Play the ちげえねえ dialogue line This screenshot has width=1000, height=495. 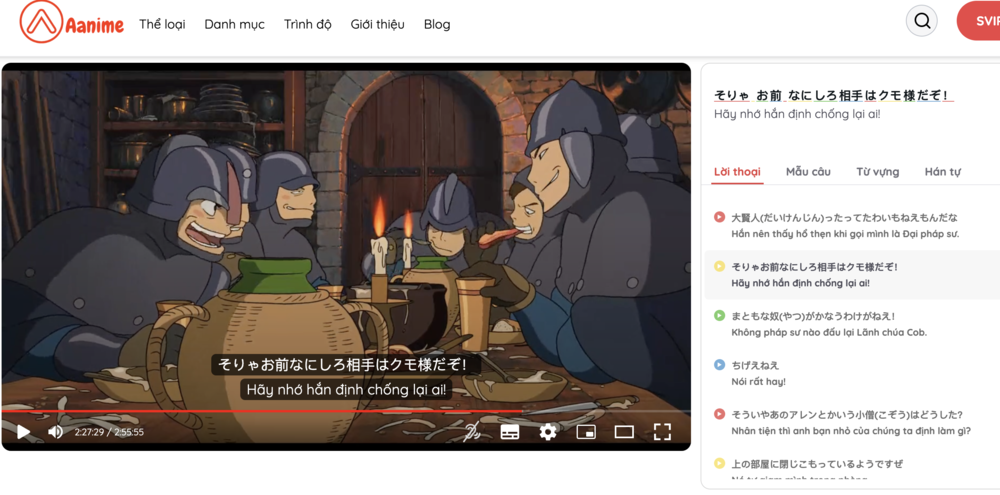click(719, 365)
